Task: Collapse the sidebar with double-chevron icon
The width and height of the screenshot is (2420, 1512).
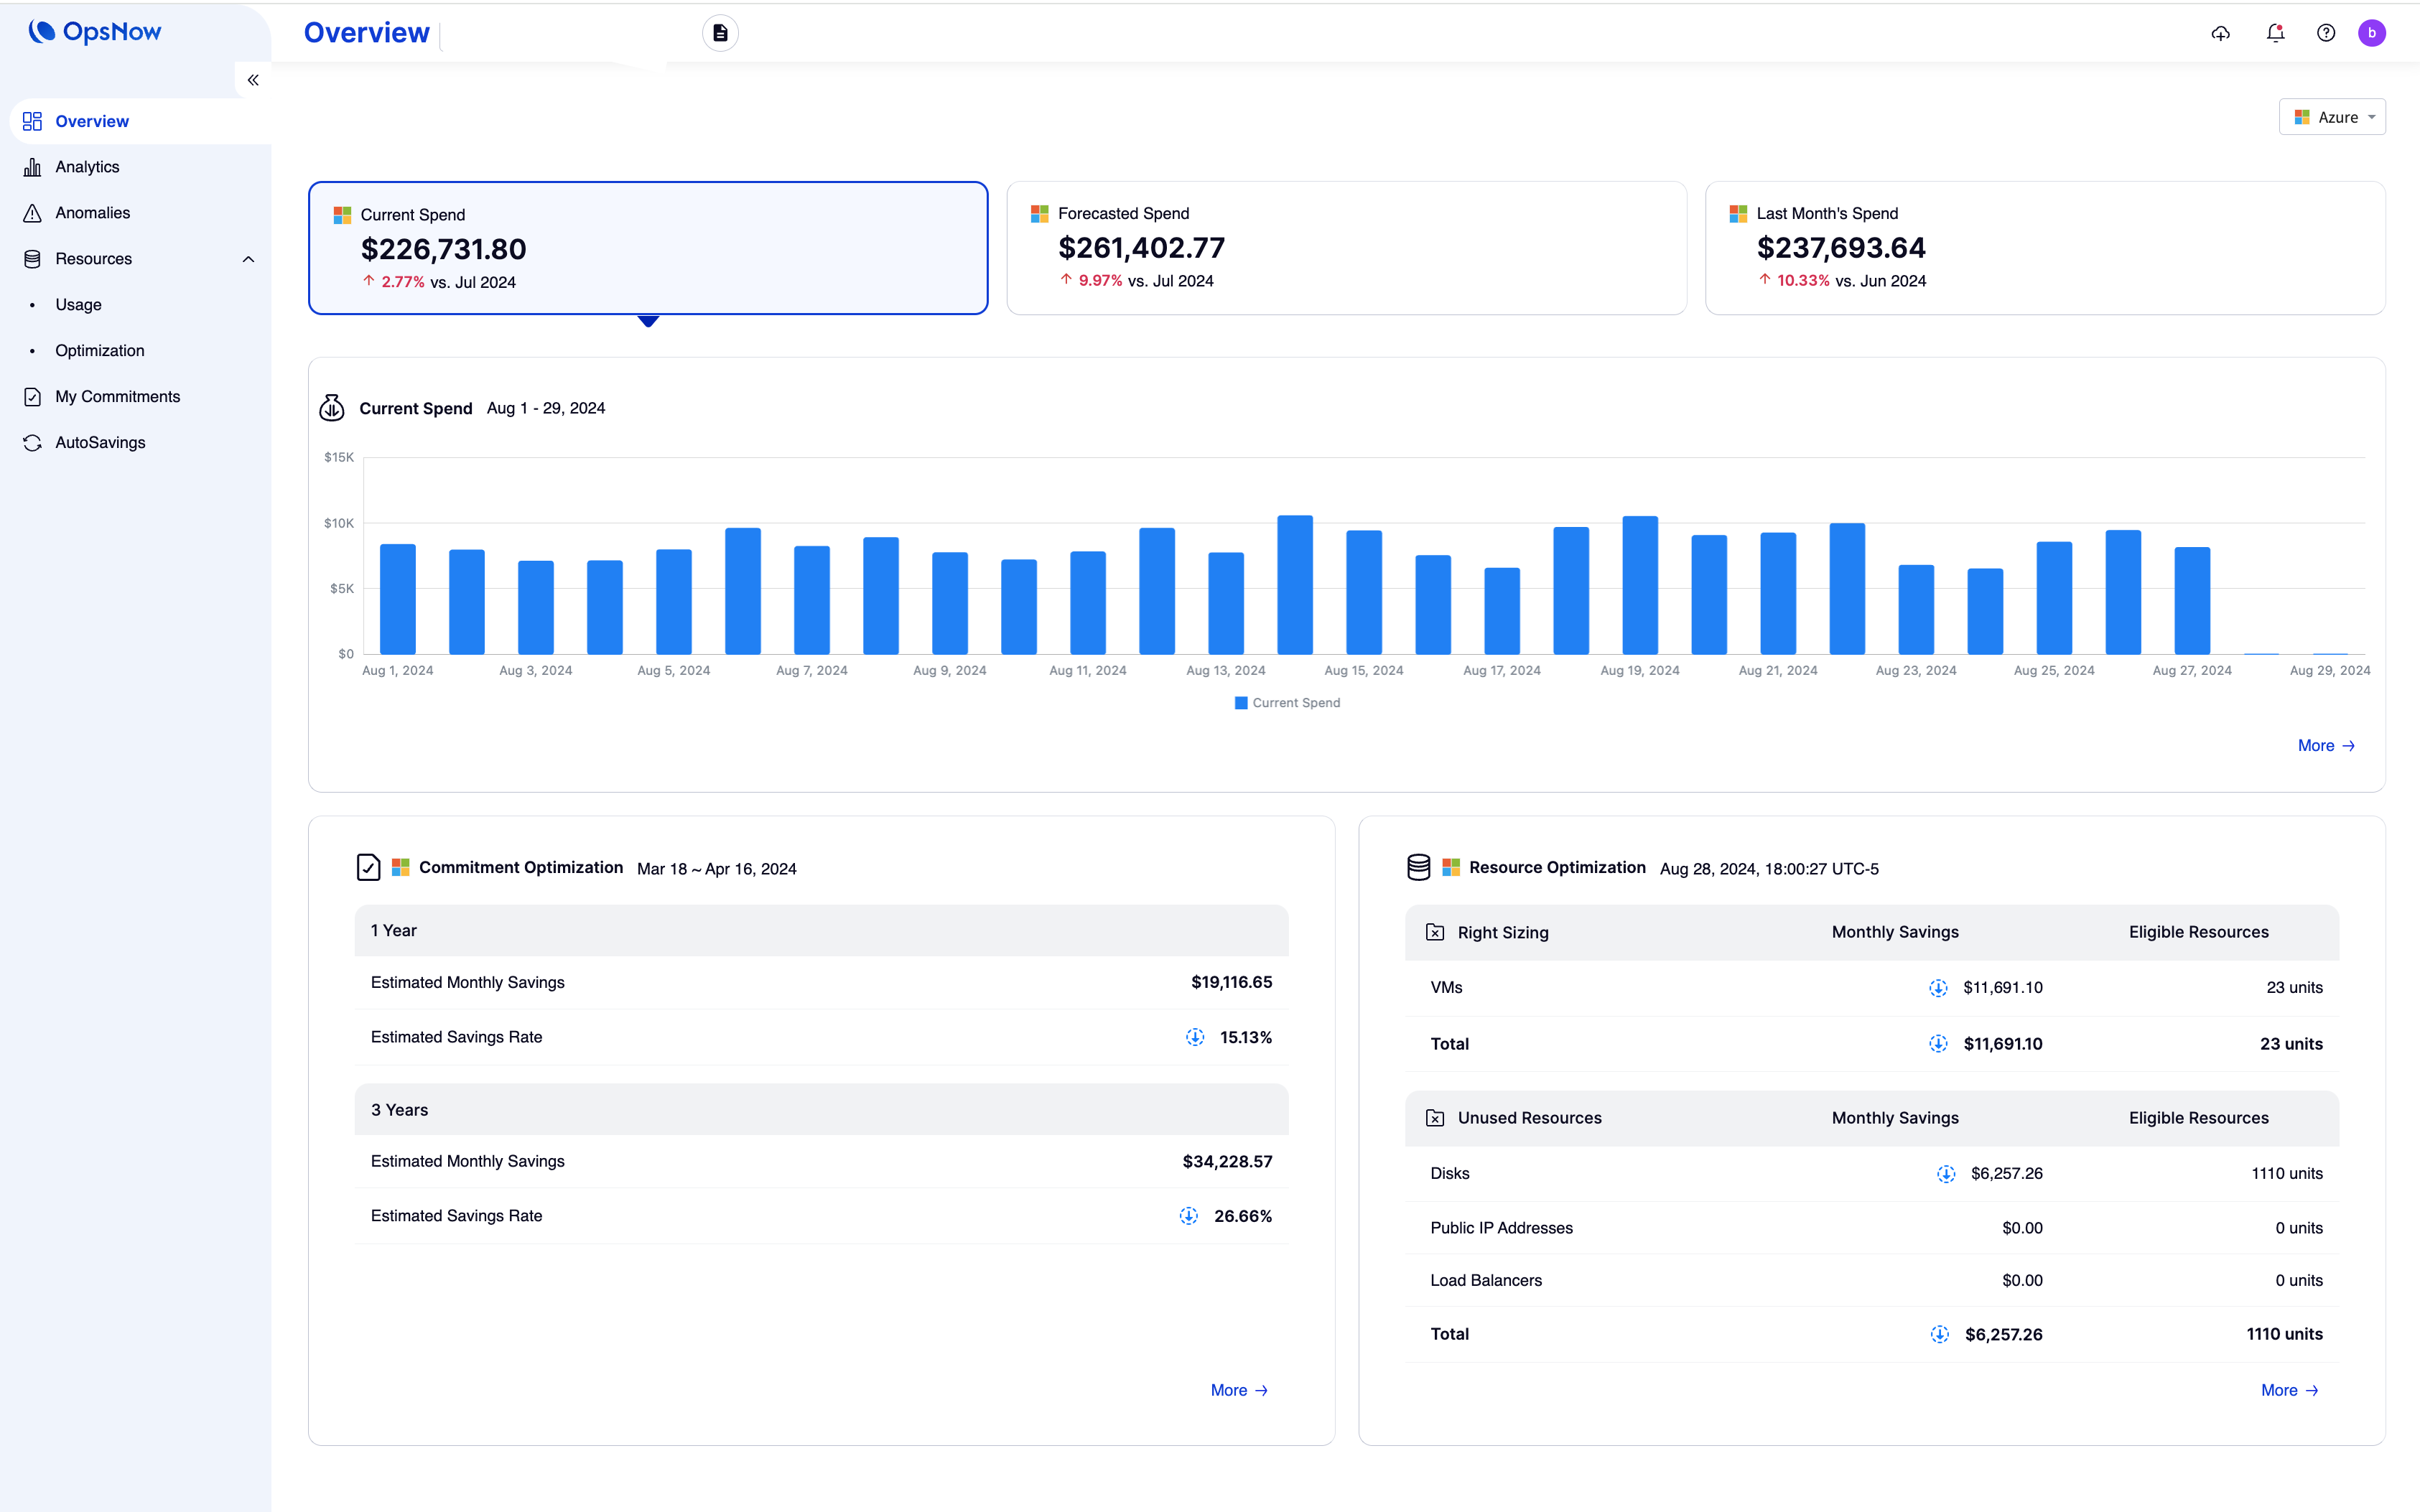Action: [253, 80]
